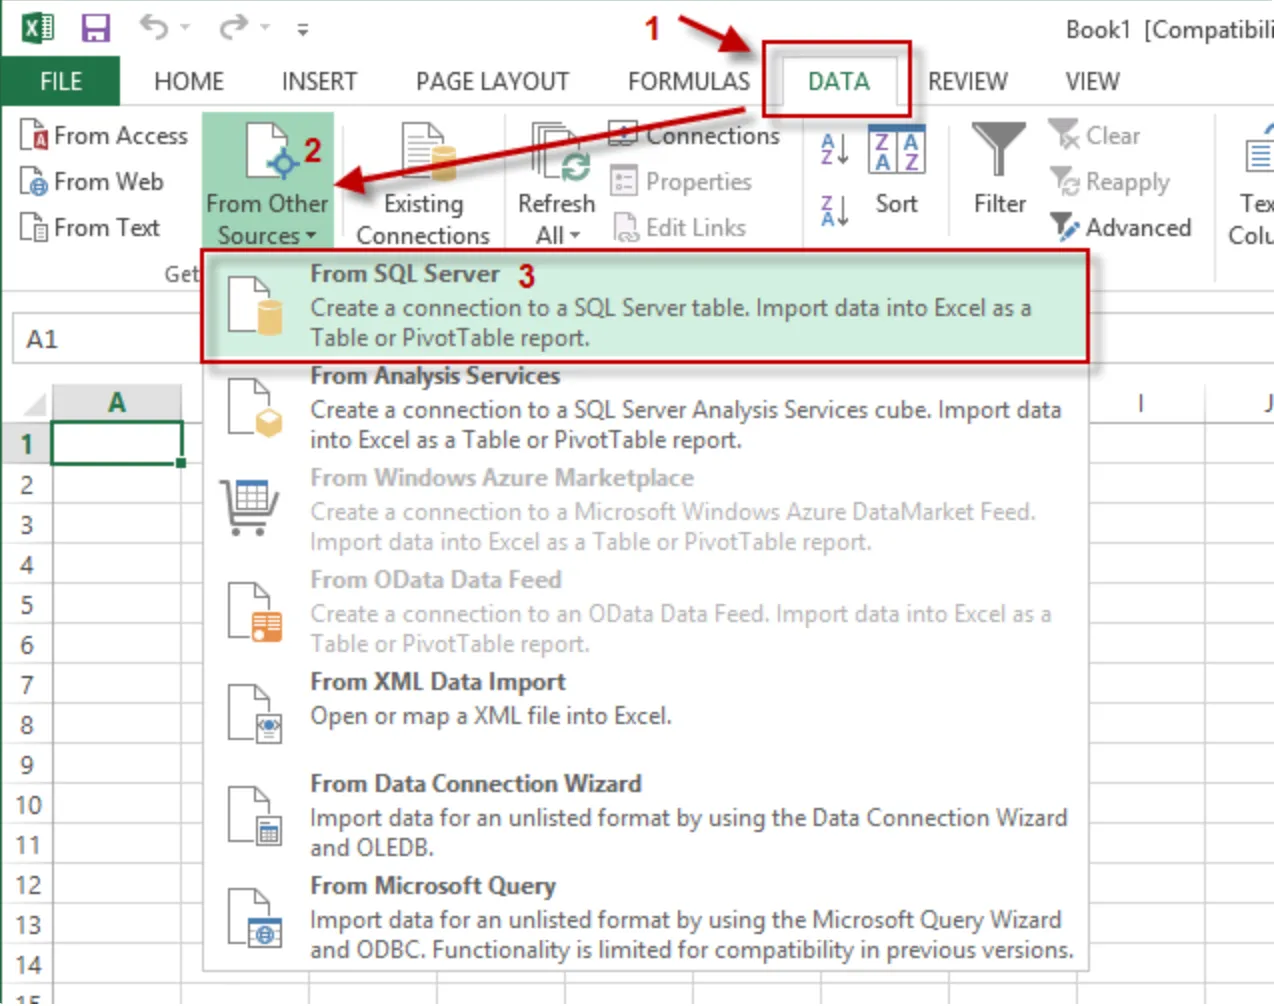This screenshot has width=1274, height=1006.
Task: Choose From Data Connection Wizard item
Action: coord(645,816)
